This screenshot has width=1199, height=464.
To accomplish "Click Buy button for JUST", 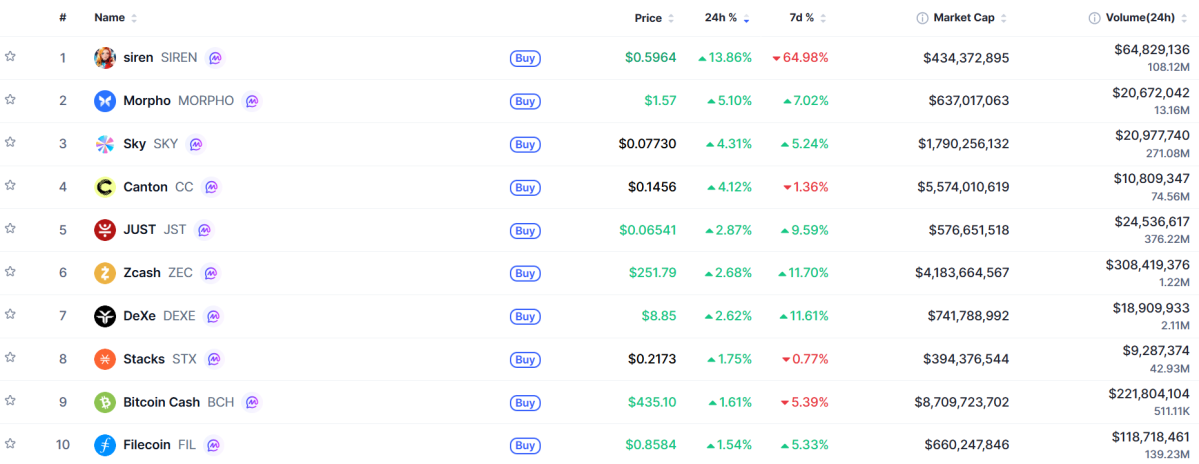I will point(525,230).
